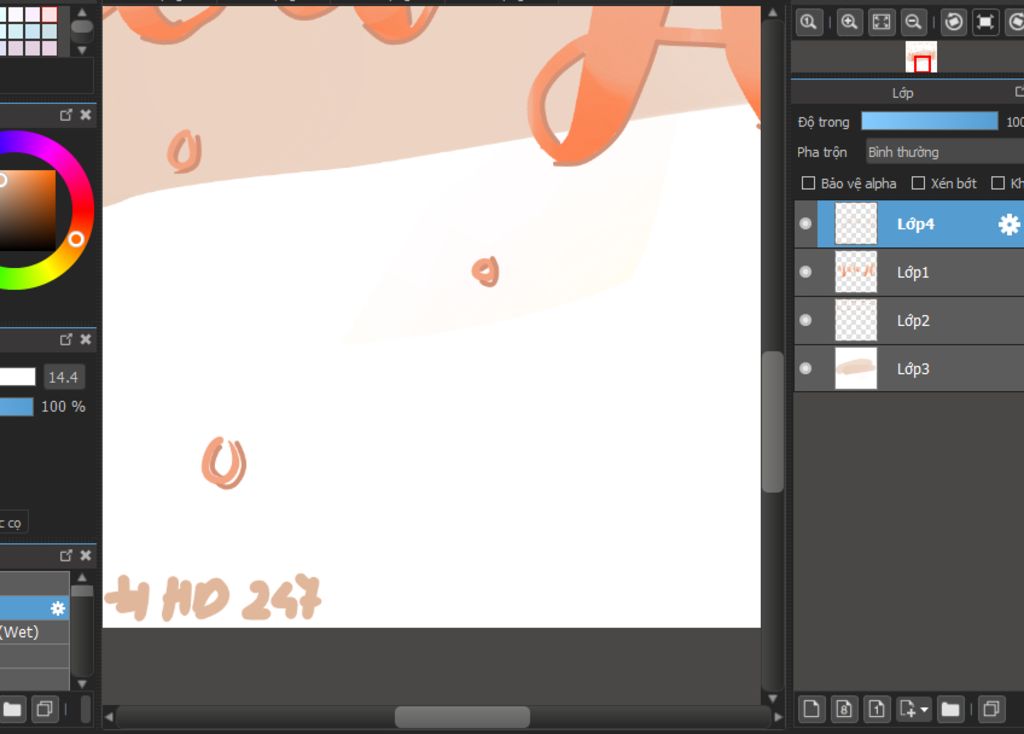Viewport: 1024px width, 734px height.
Task: Click the navigator preview thumbnail
Action: coord(921,57)
